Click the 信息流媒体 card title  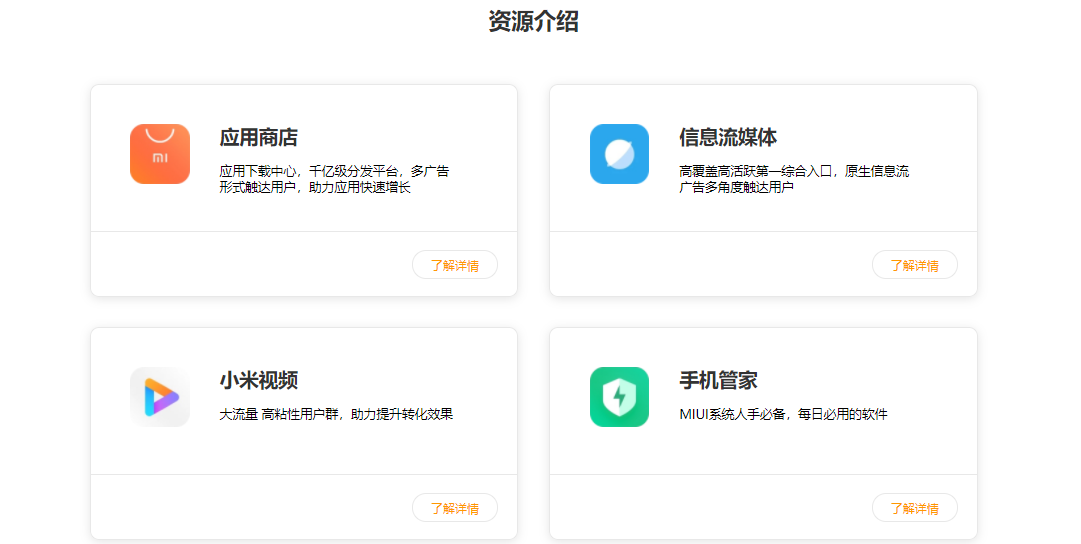point(728,137)
